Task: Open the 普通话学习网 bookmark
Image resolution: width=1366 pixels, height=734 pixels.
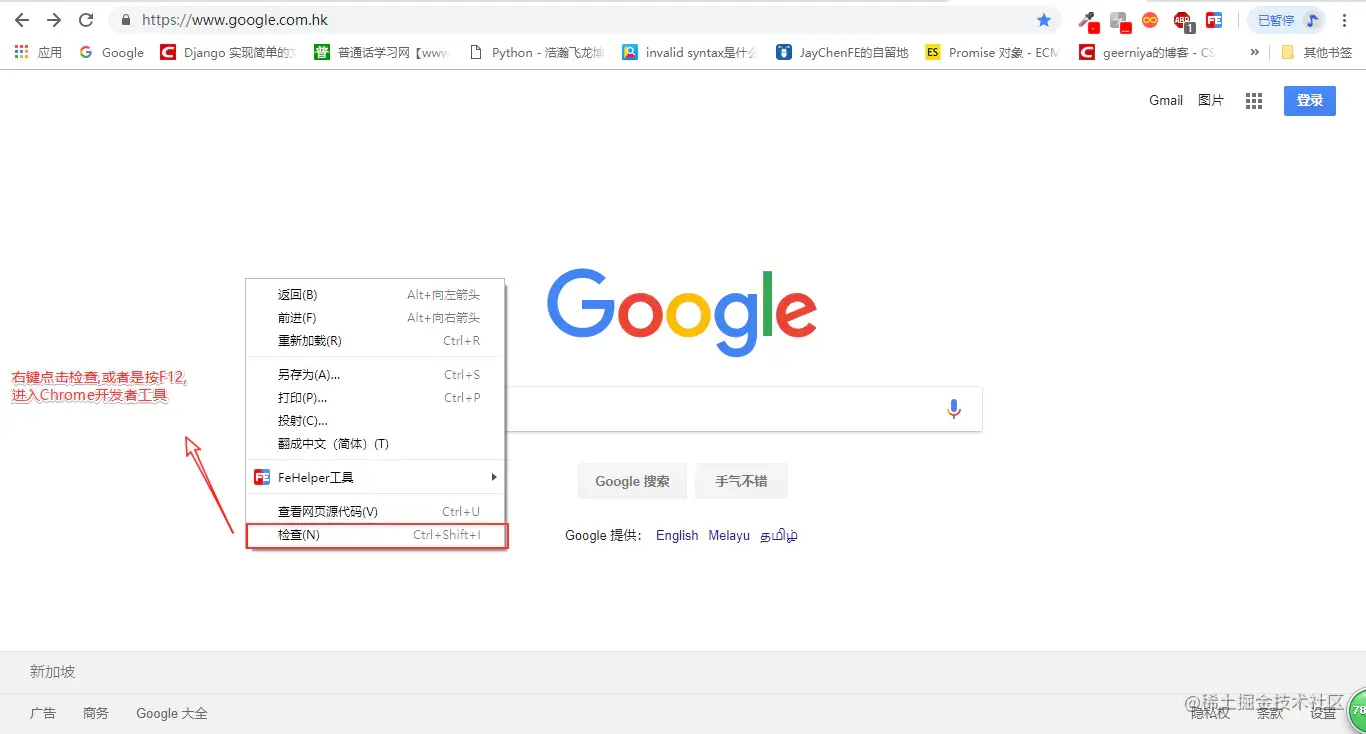Action: pyautogui.click(x=381, y=52)
